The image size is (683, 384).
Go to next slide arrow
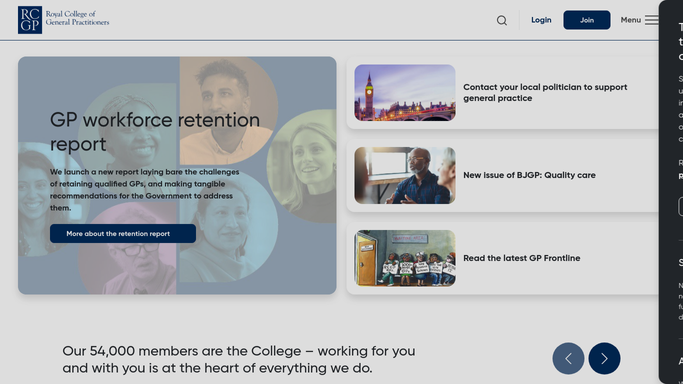click(604, 358)
